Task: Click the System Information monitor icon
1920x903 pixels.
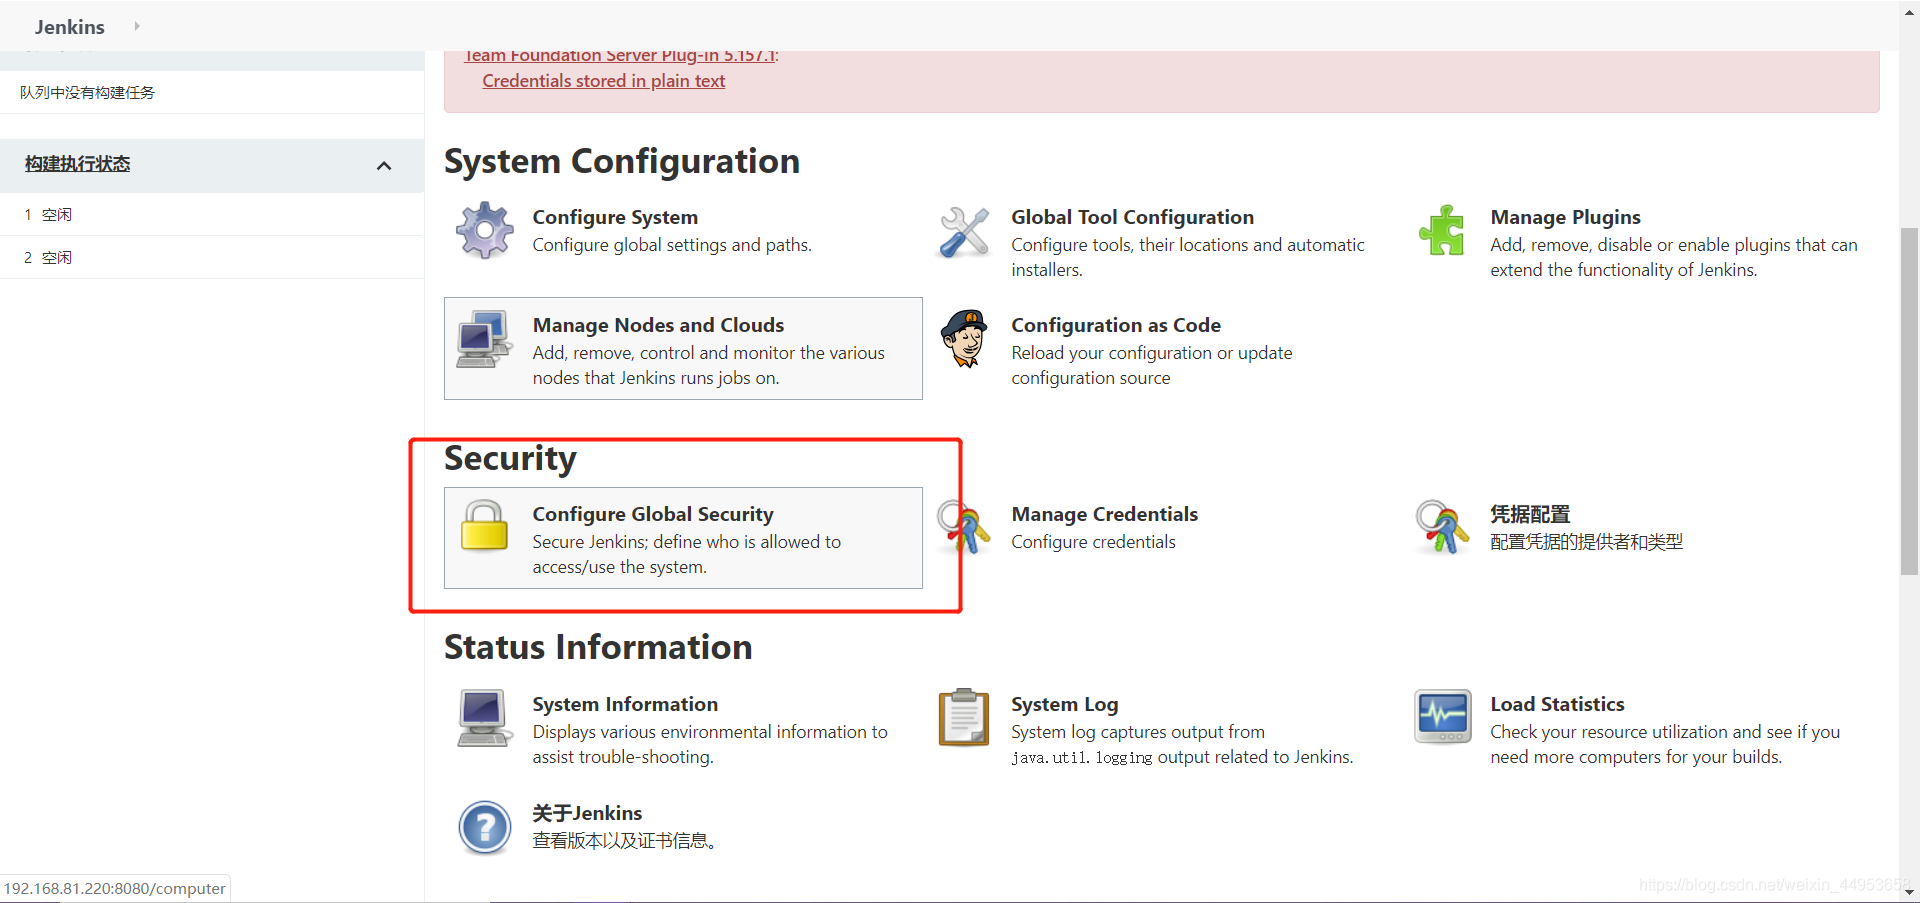Action: click(x=484, y=717)
